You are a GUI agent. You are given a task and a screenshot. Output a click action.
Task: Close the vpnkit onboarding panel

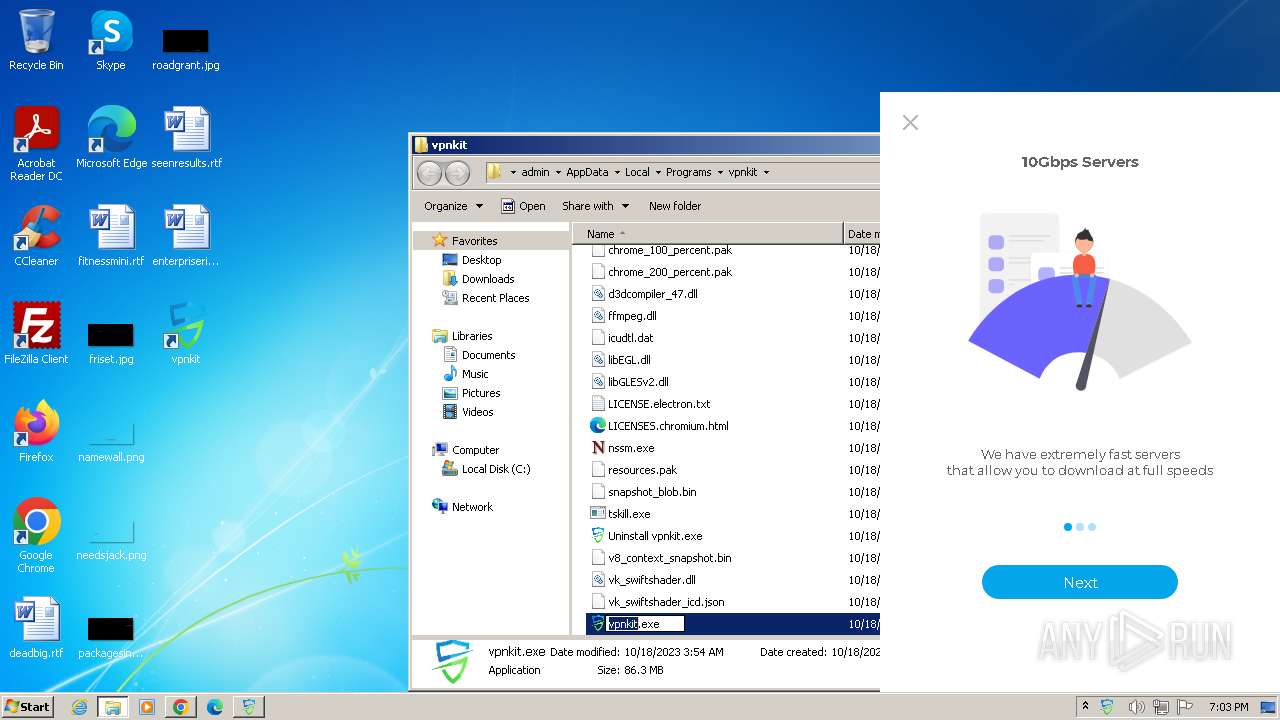pyautogui.click(x=910, y=122)
